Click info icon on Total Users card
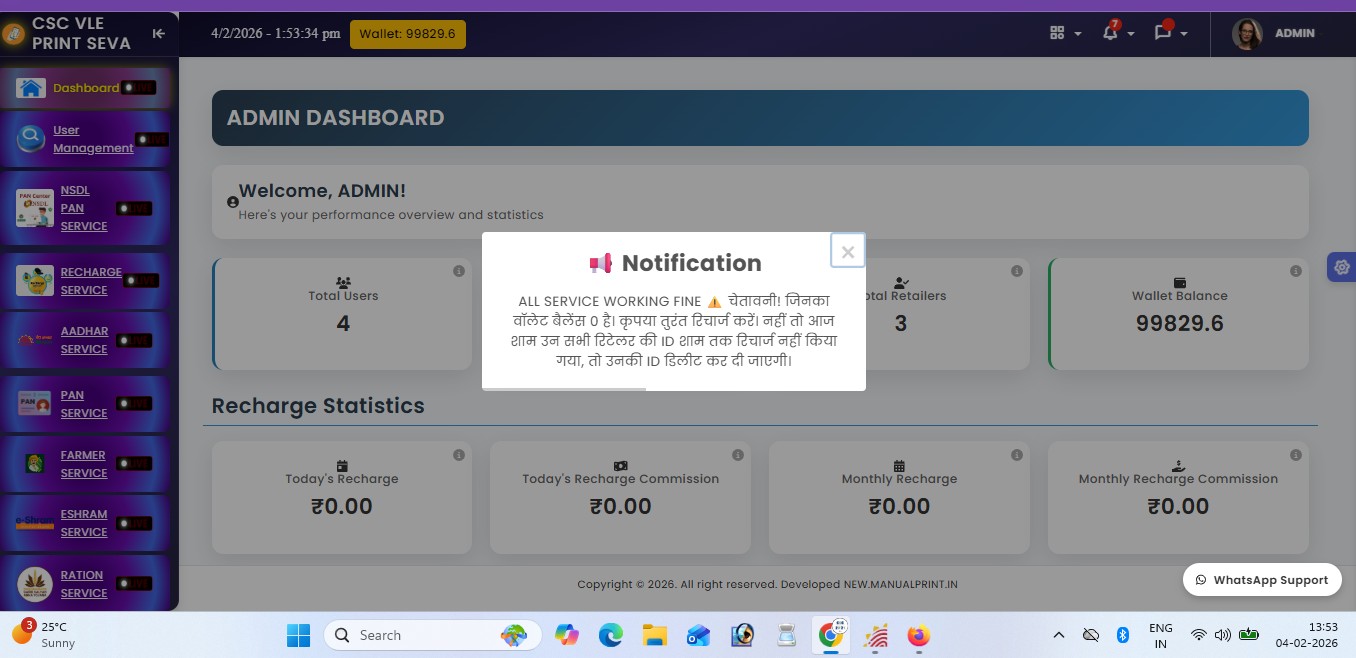Image resolution: width=1356 pixels, height=658 pixels. (x=458, y=271)
